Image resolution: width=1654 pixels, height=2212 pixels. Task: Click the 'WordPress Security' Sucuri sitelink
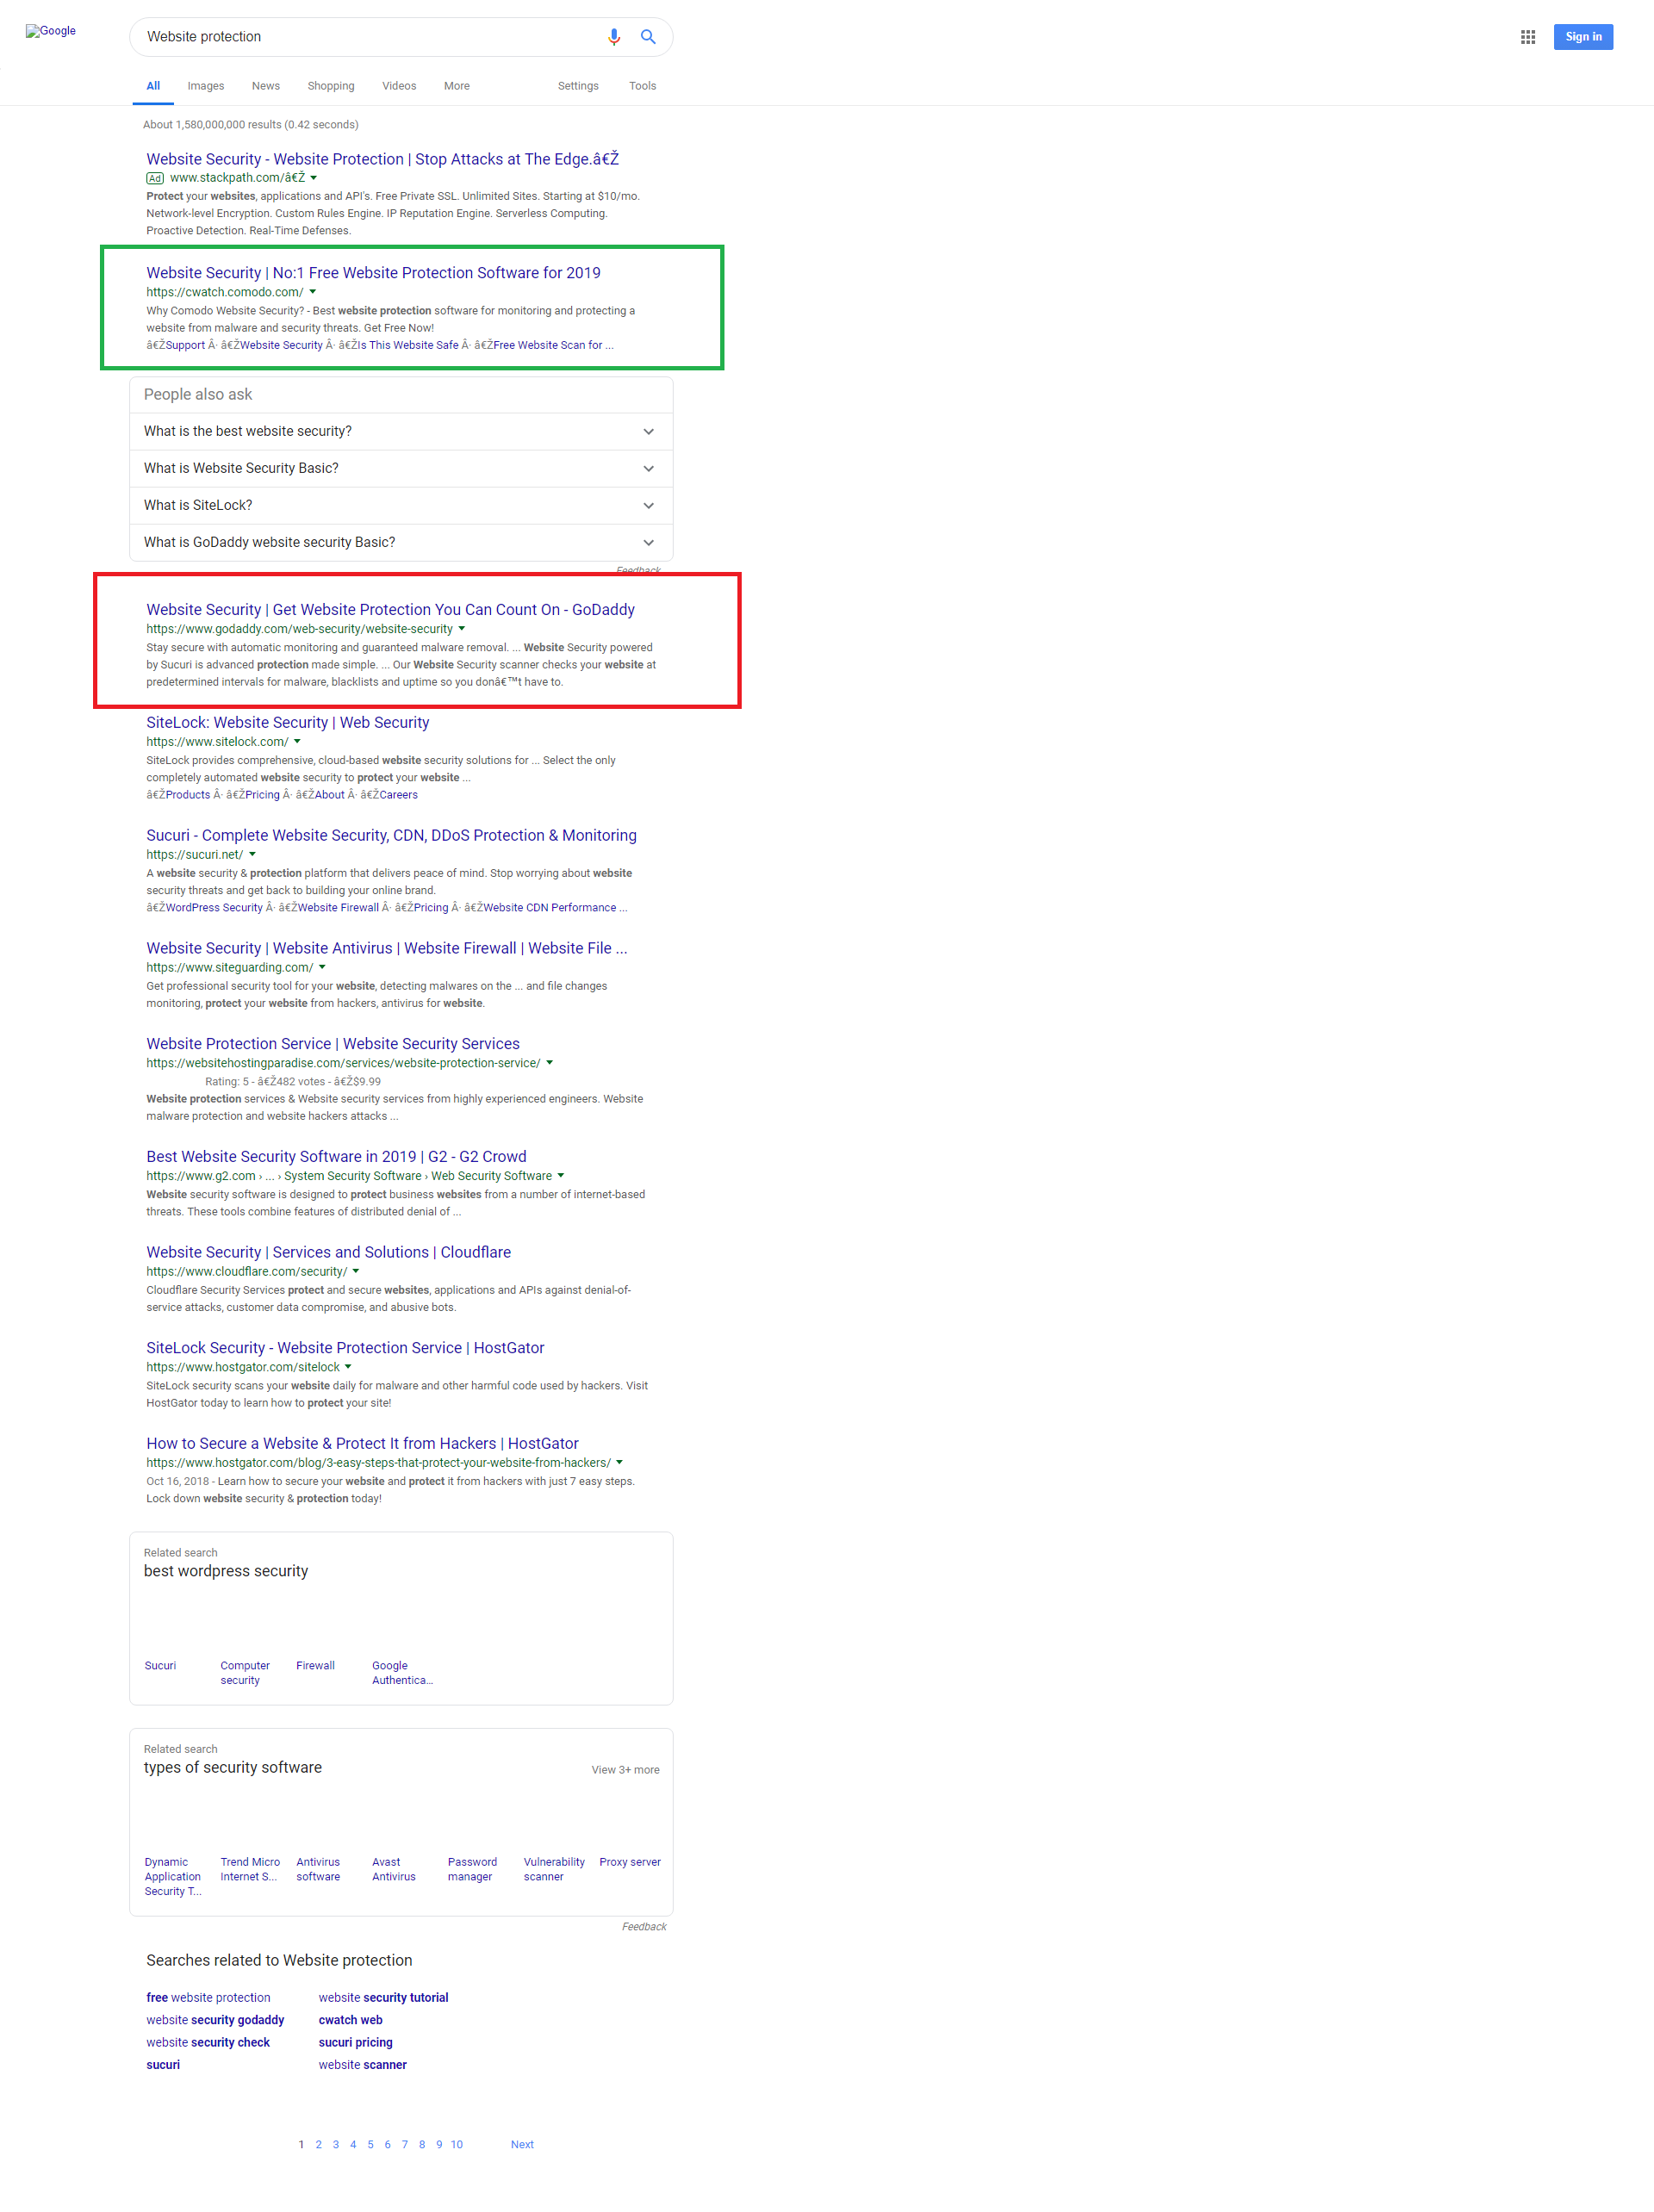(214, 909)
